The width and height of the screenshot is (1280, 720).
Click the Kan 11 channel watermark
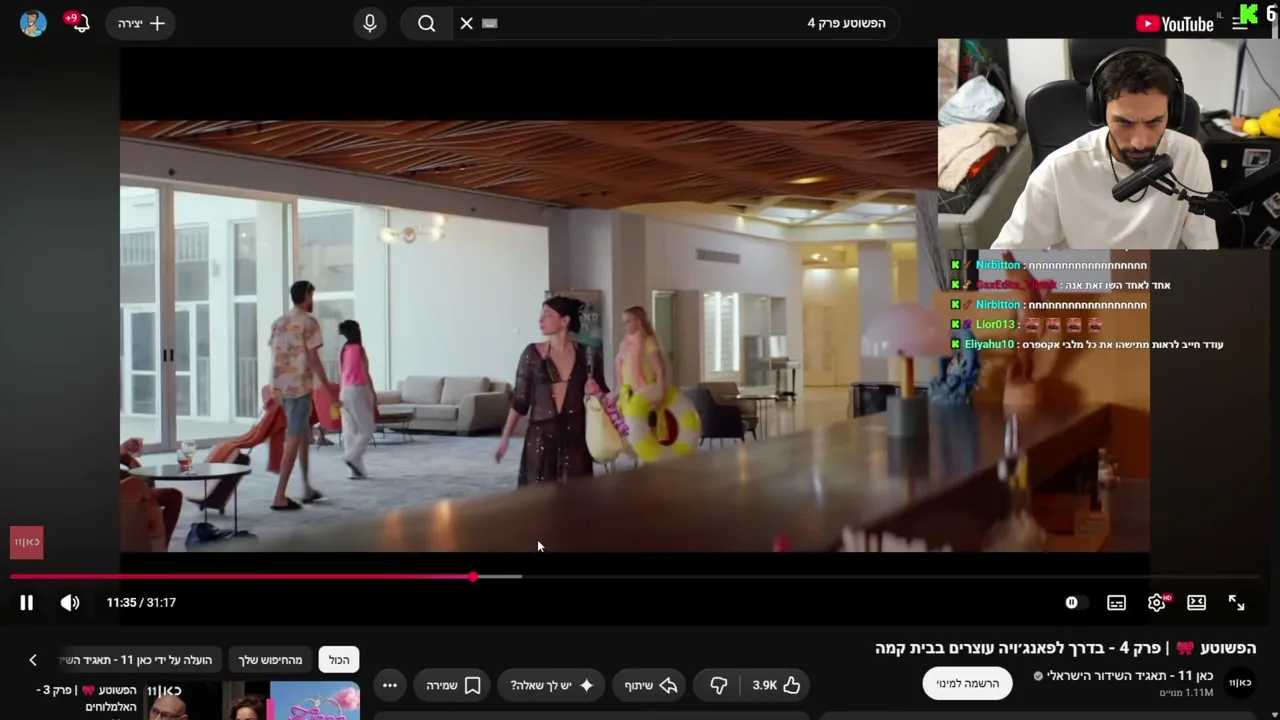[27, 542]
